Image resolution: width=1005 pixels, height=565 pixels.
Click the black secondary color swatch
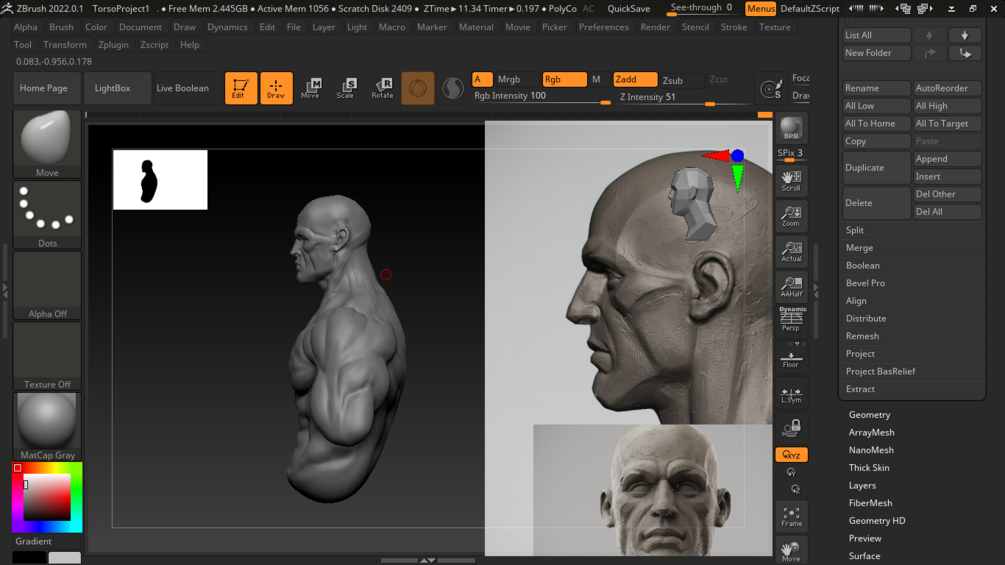click(x=29, y=557)
